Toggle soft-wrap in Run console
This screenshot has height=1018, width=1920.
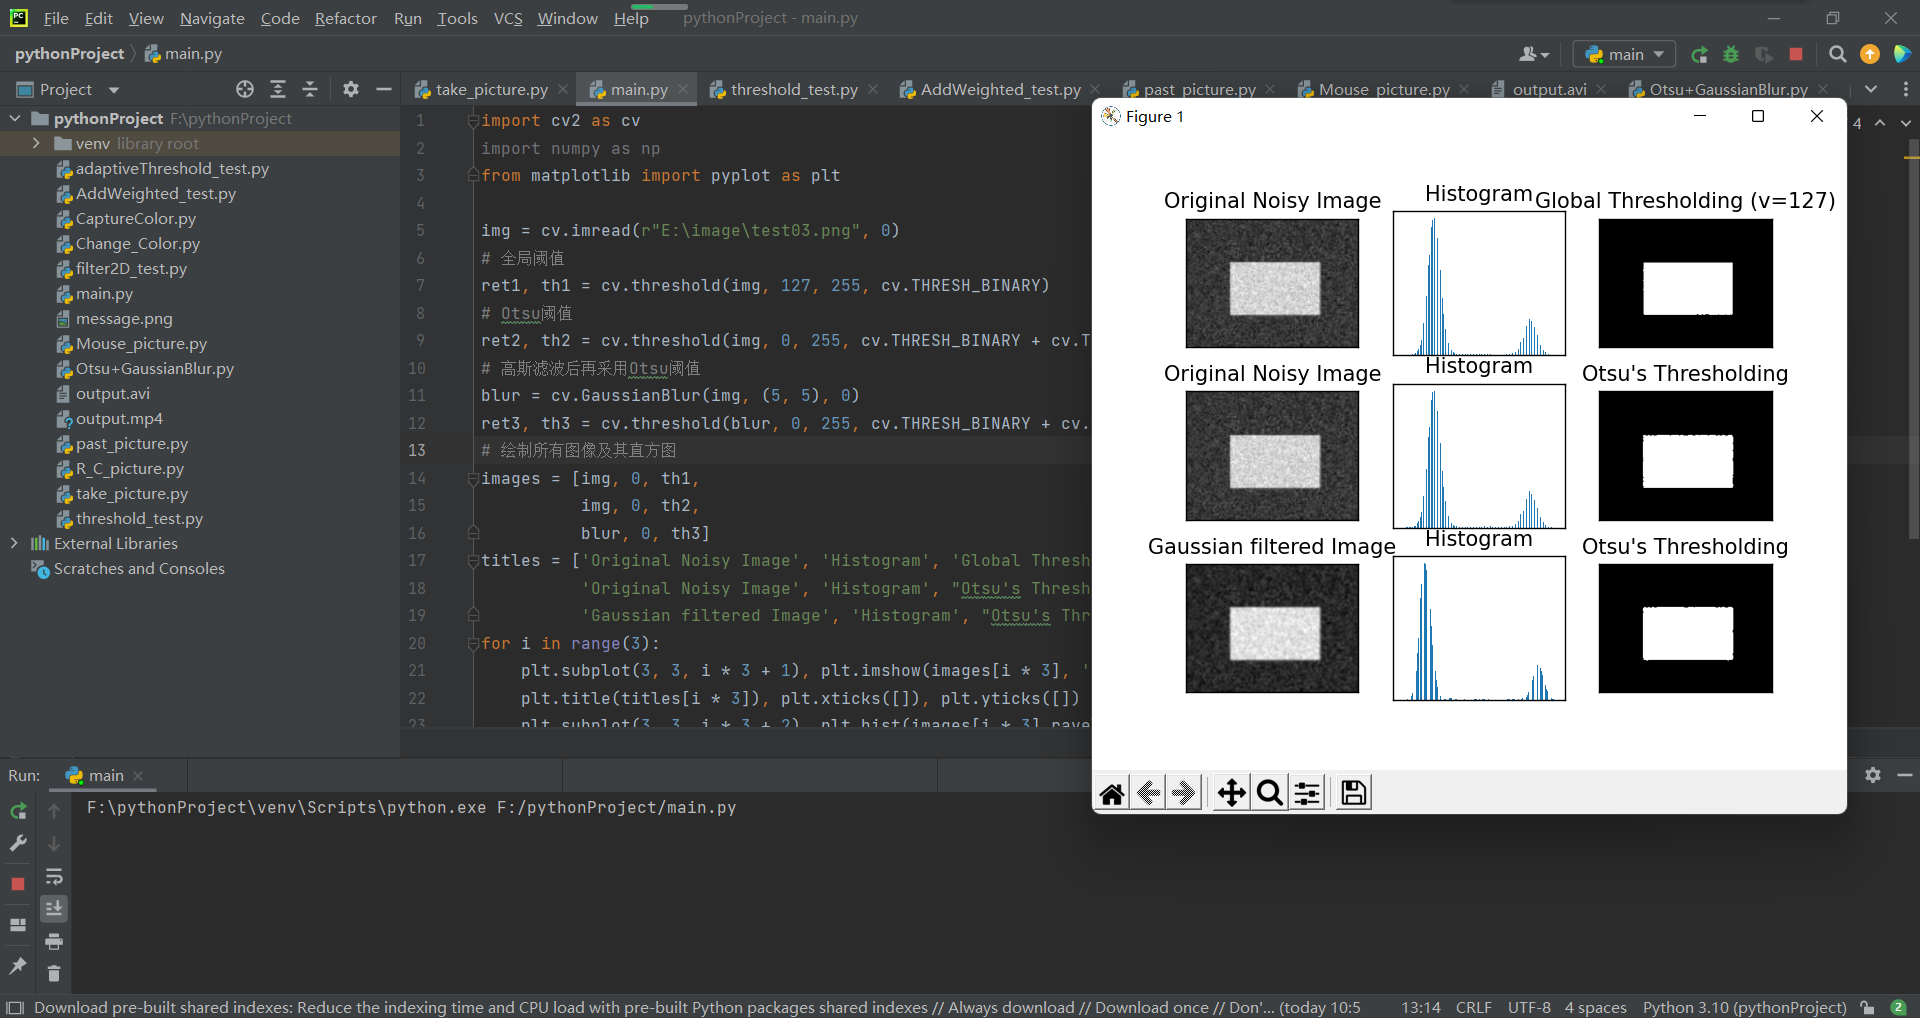tap(54, 877)
